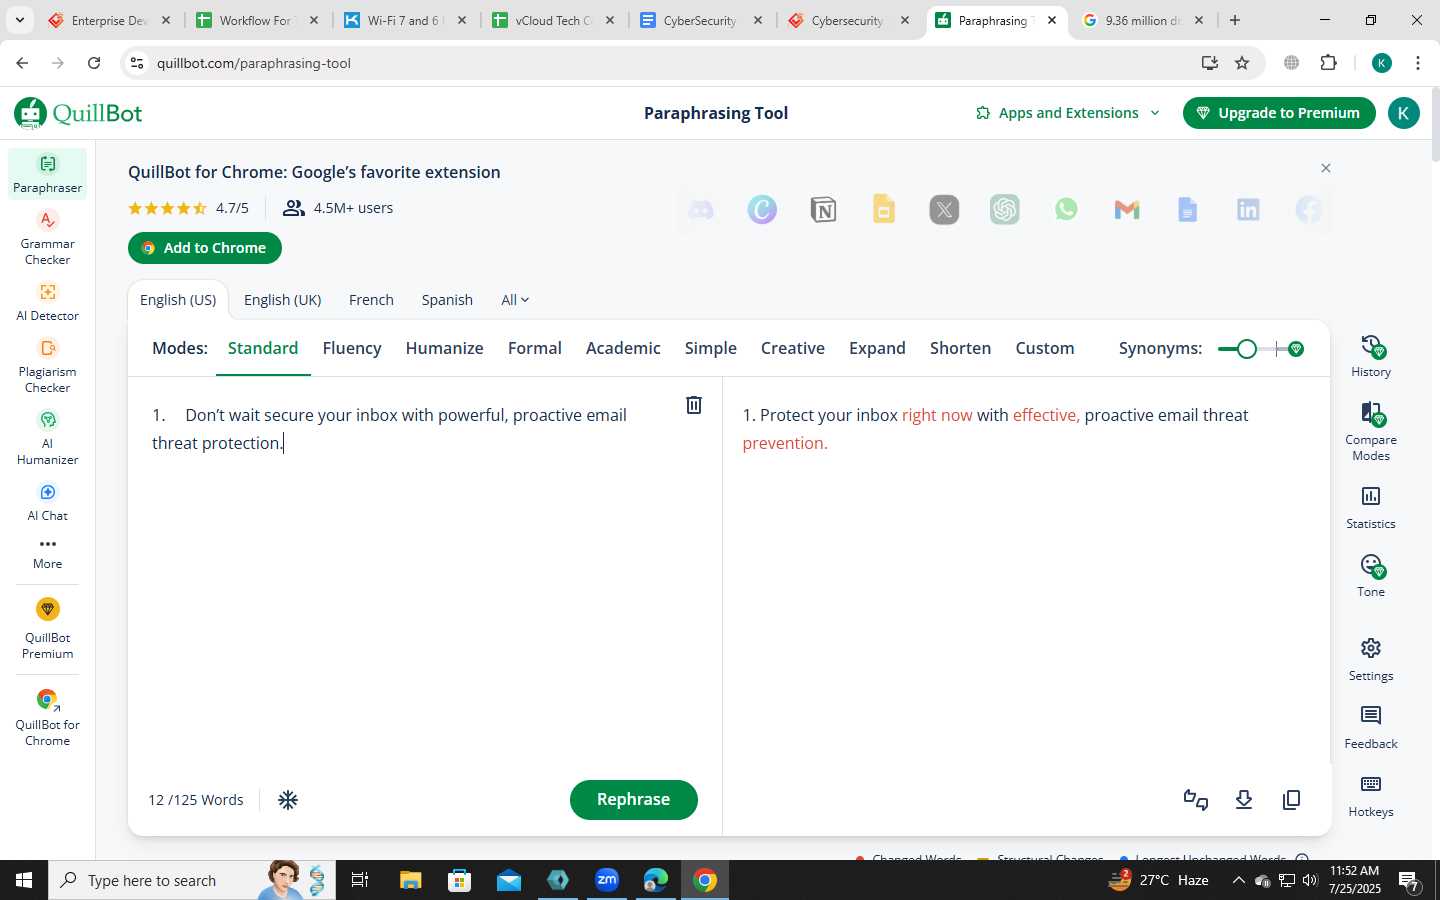Click WhatsApp icon in extension banner
1440x900 pixels.
(1066, 209)
